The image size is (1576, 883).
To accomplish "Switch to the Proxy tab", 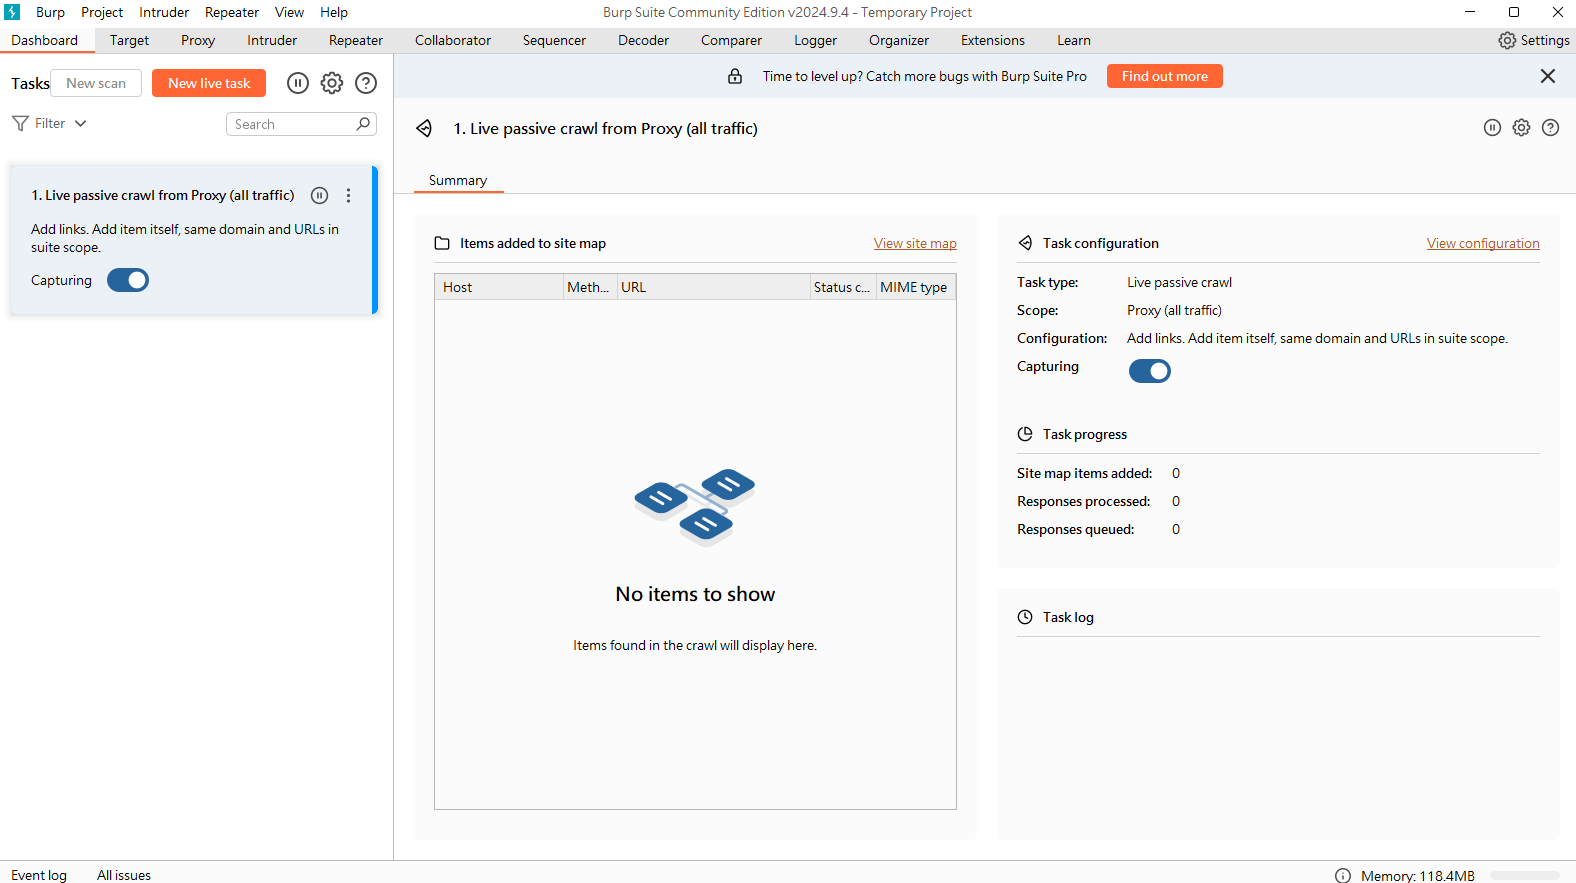I will 198,40.
